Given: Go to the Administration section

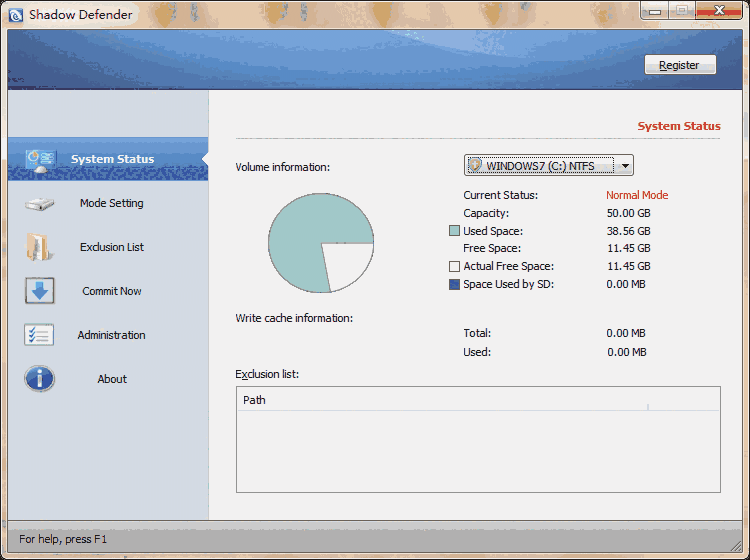Looking at the screenshot, I should pos(111,335).
